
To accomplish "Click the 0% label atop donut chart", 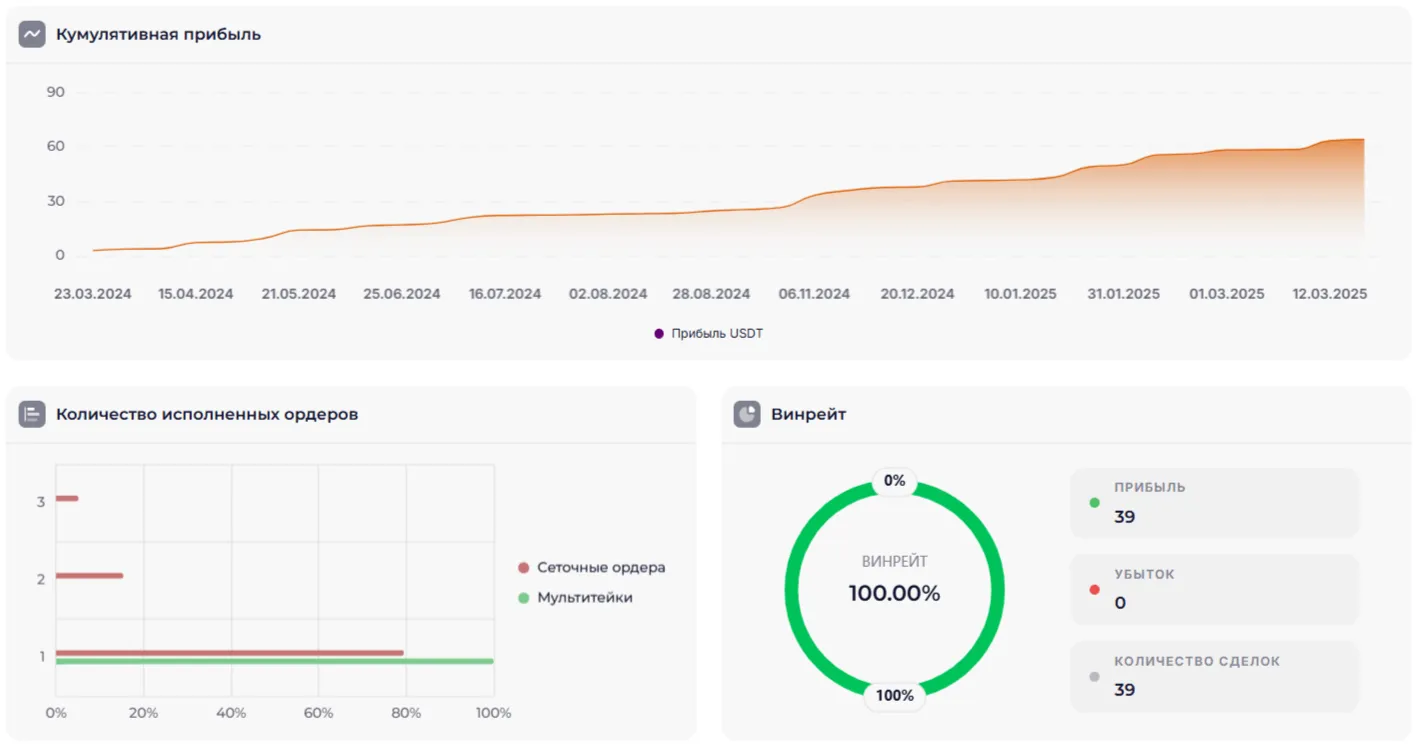I will pos(894,481).
